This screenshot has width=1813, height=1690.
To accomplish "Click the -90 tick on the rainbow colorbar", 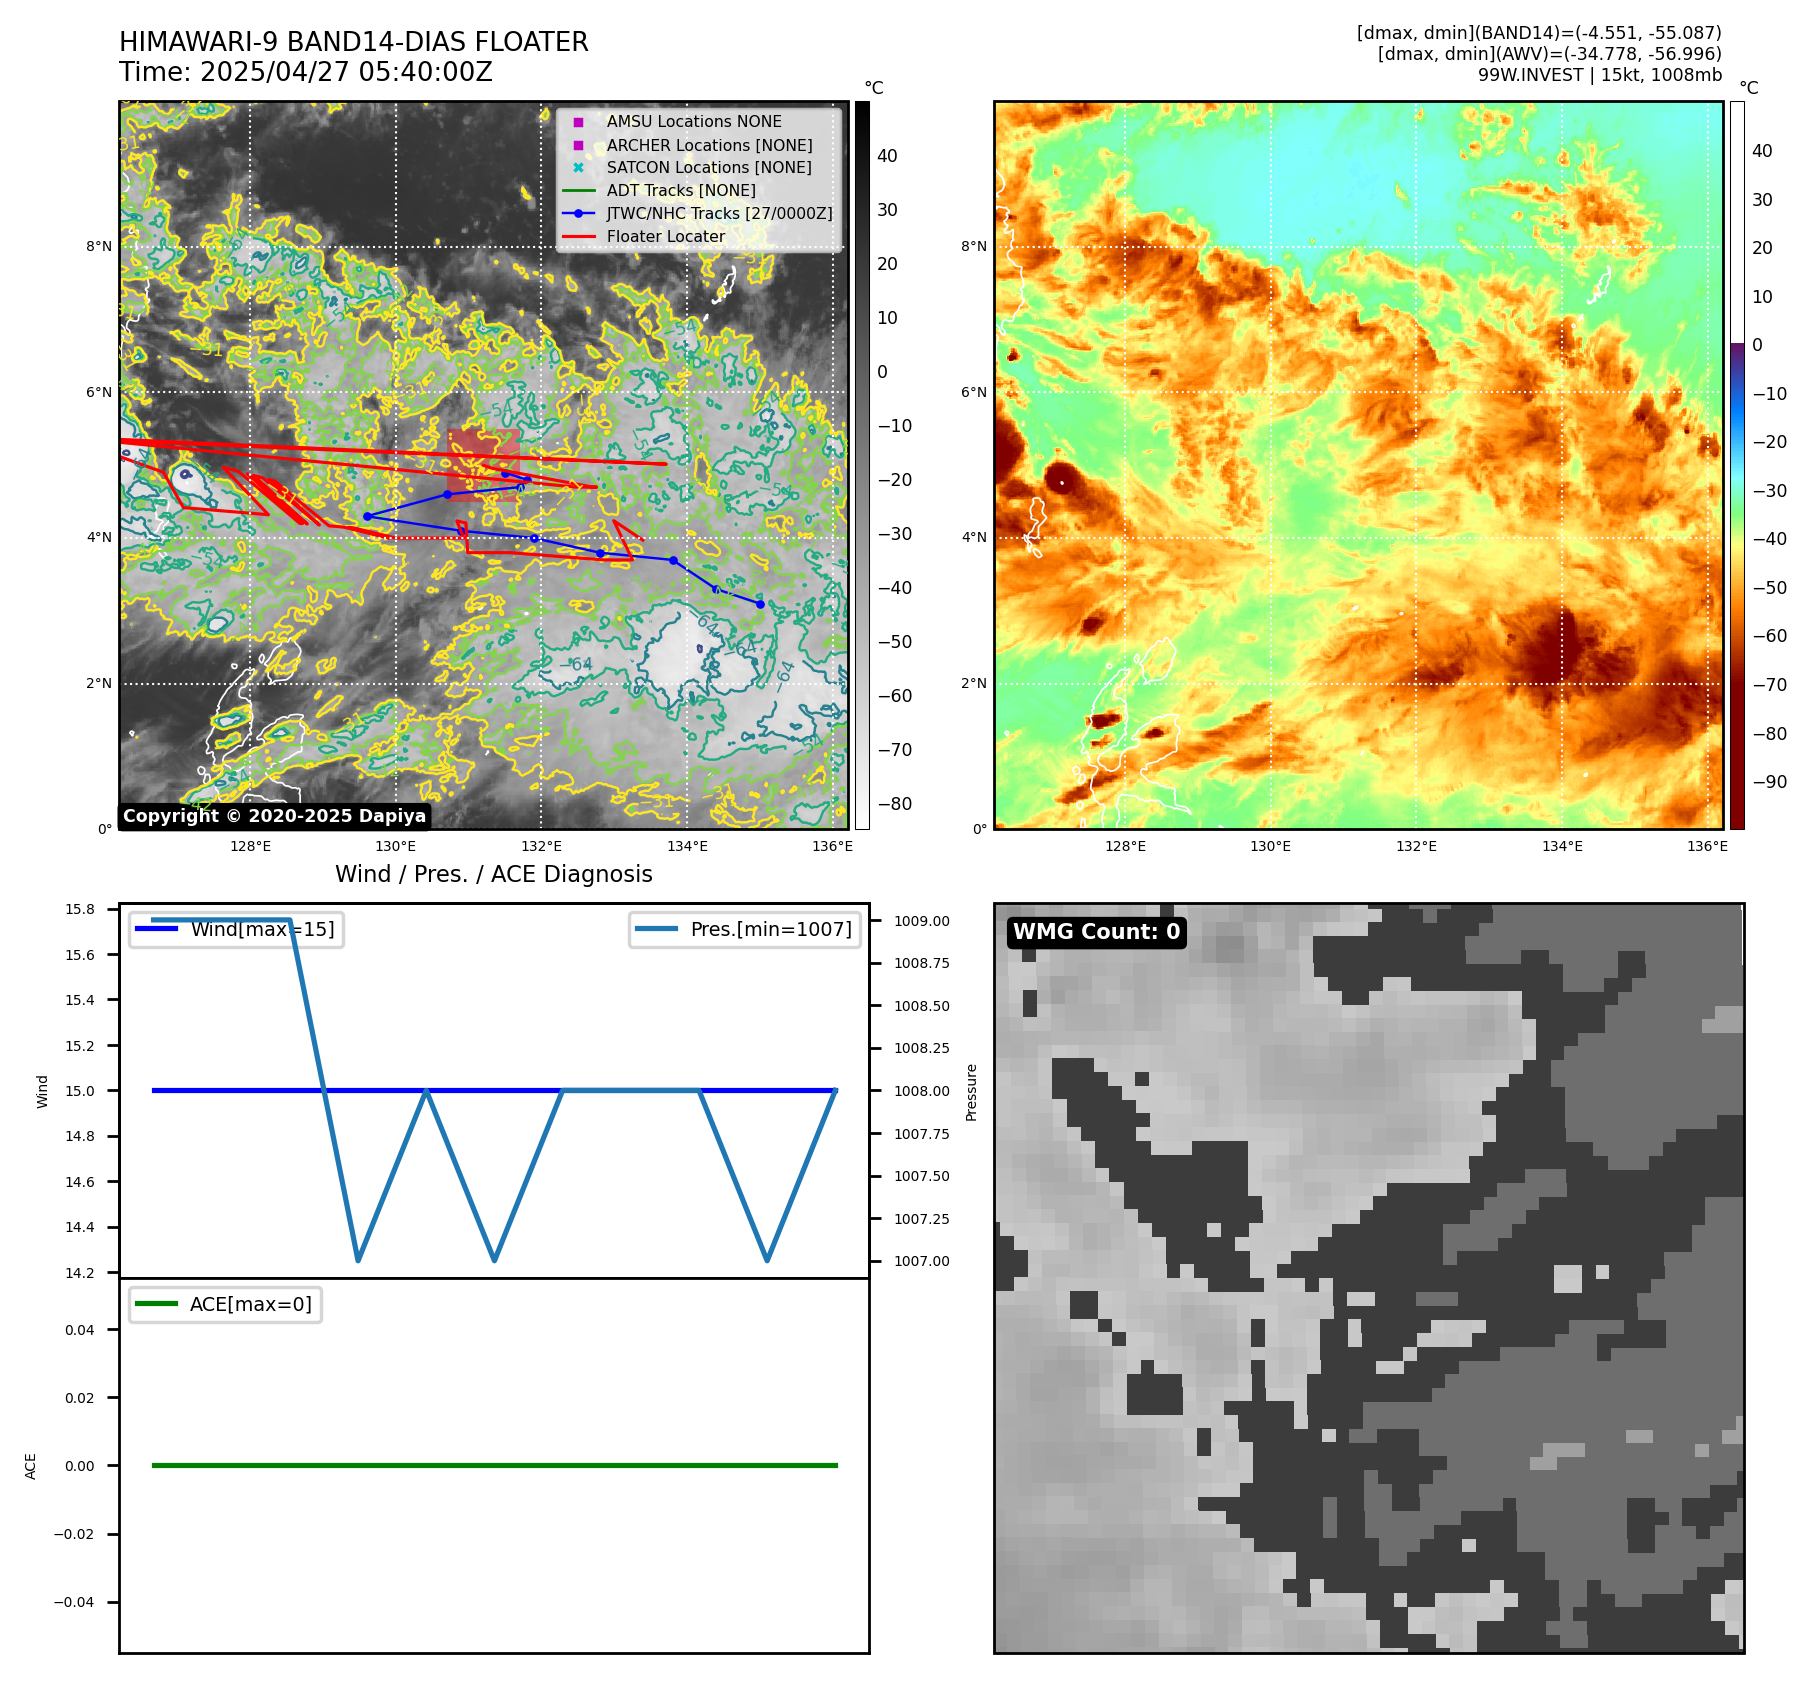I will pos(1769,782).
